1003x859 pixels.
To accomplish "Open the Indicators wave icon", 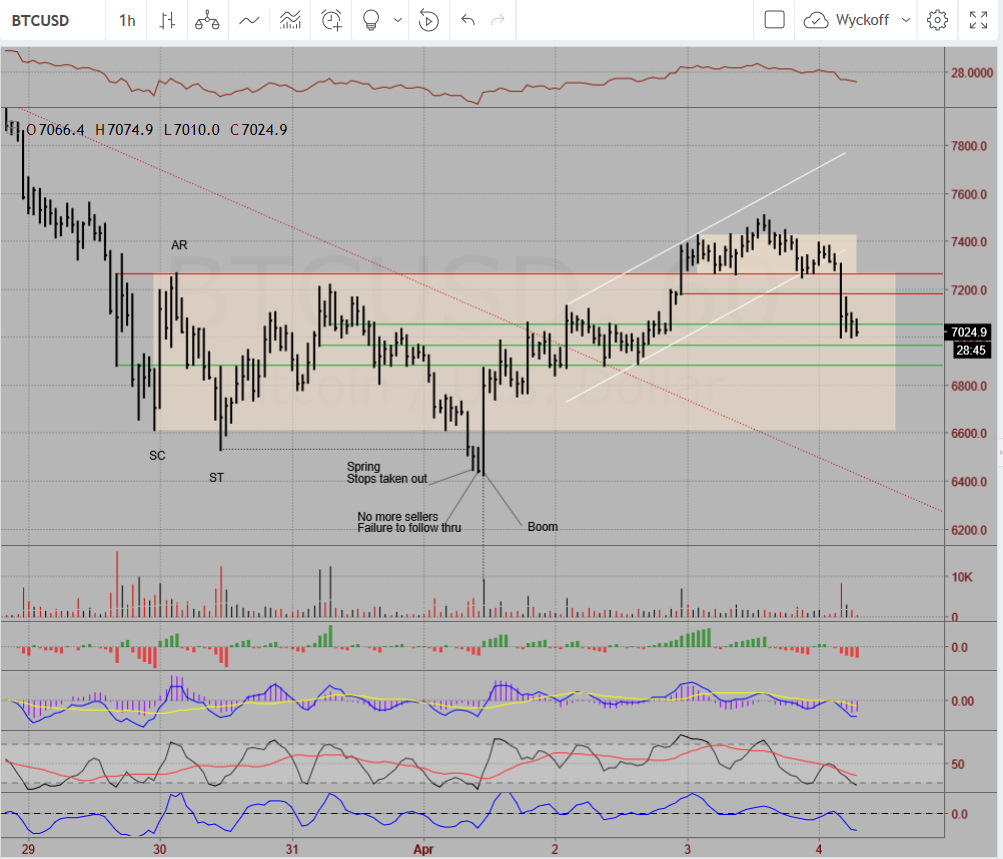I will 250,20.
